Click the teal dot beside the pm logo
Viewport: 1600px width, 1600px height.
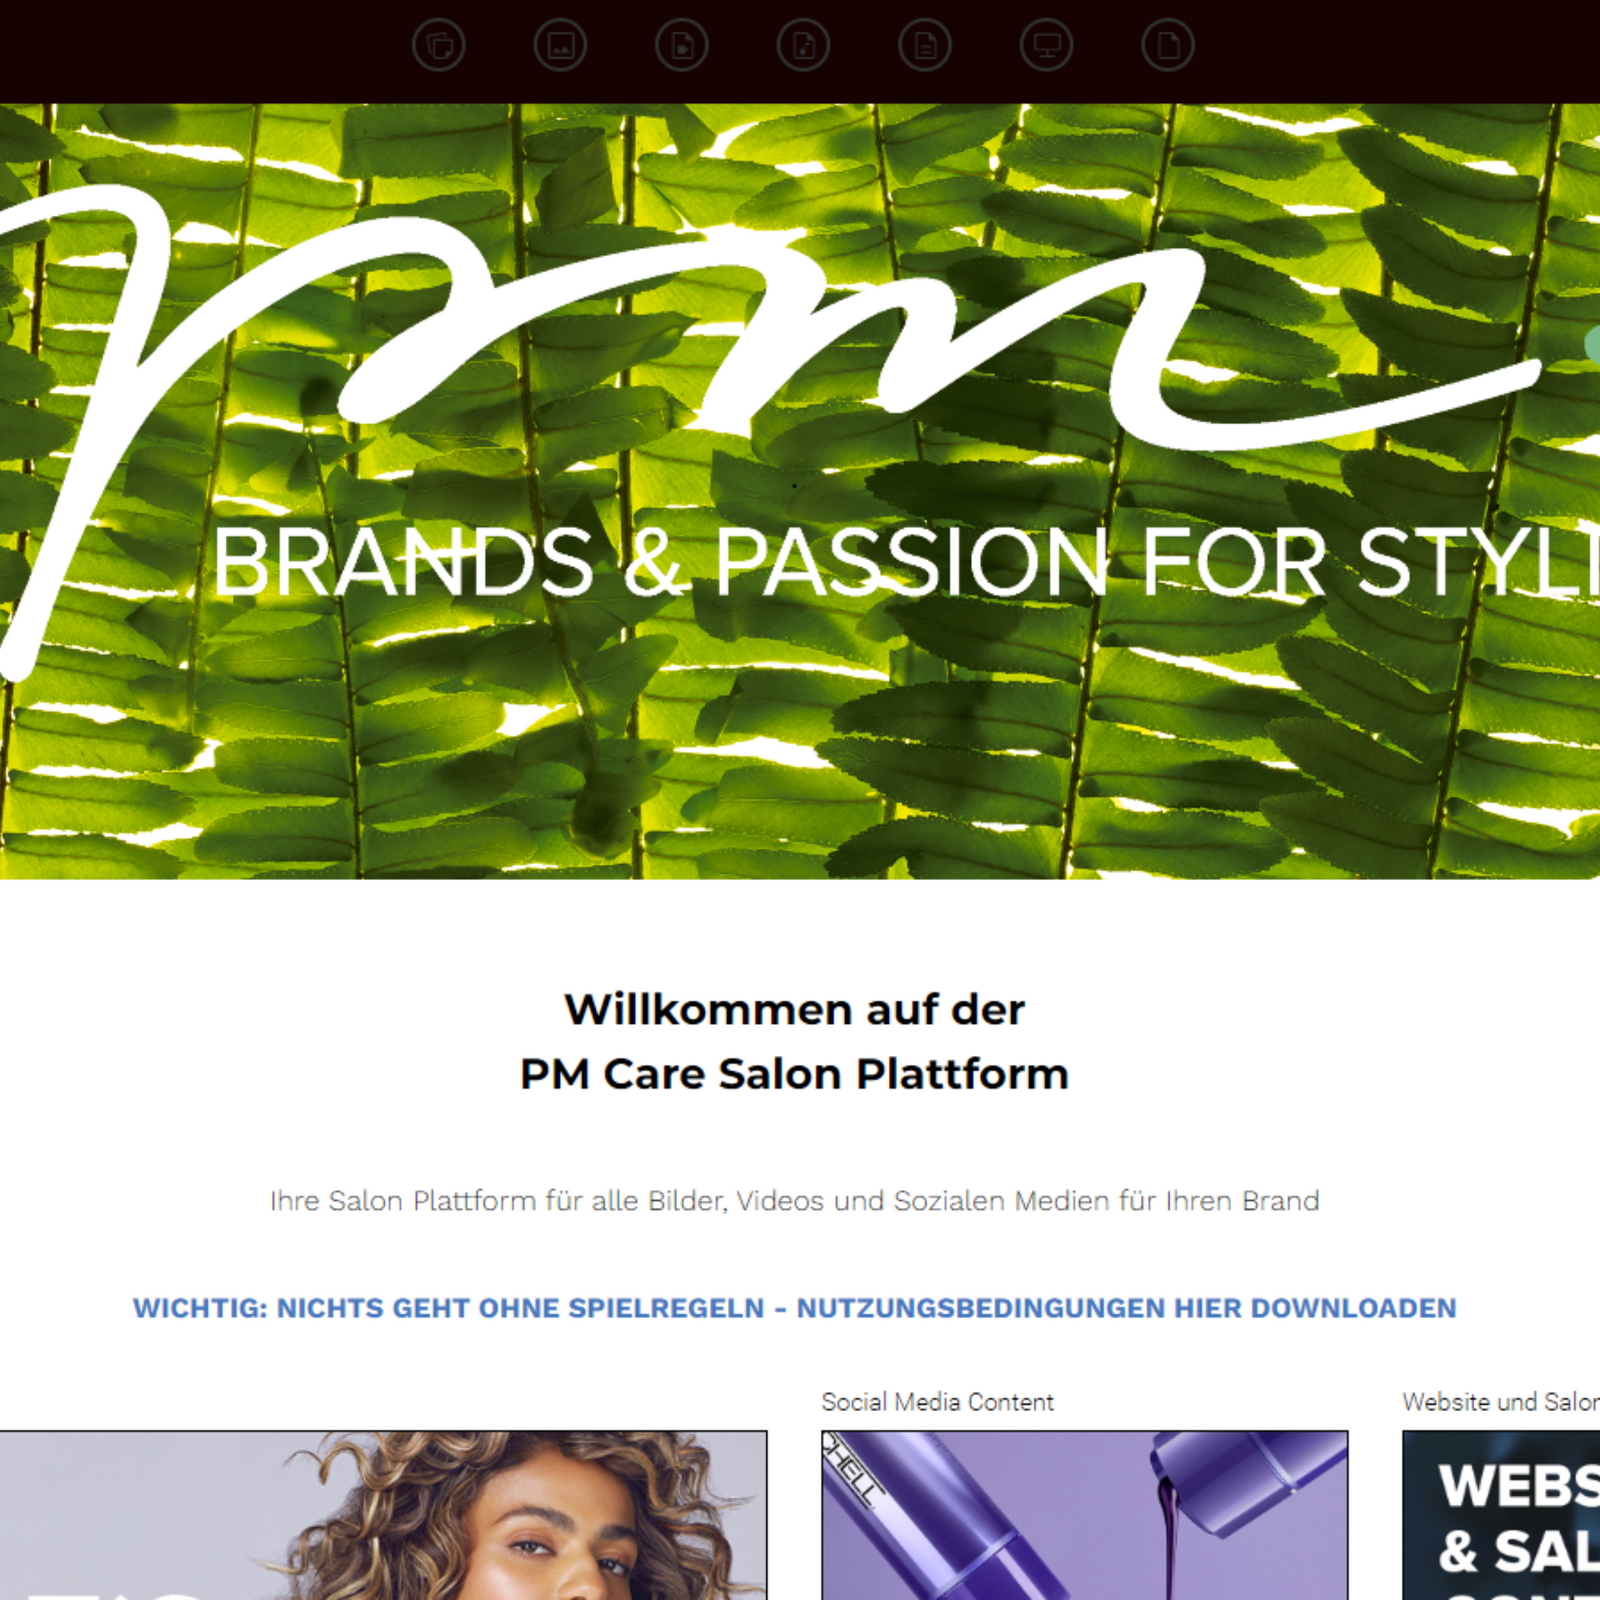click(x=1592, y=344)
